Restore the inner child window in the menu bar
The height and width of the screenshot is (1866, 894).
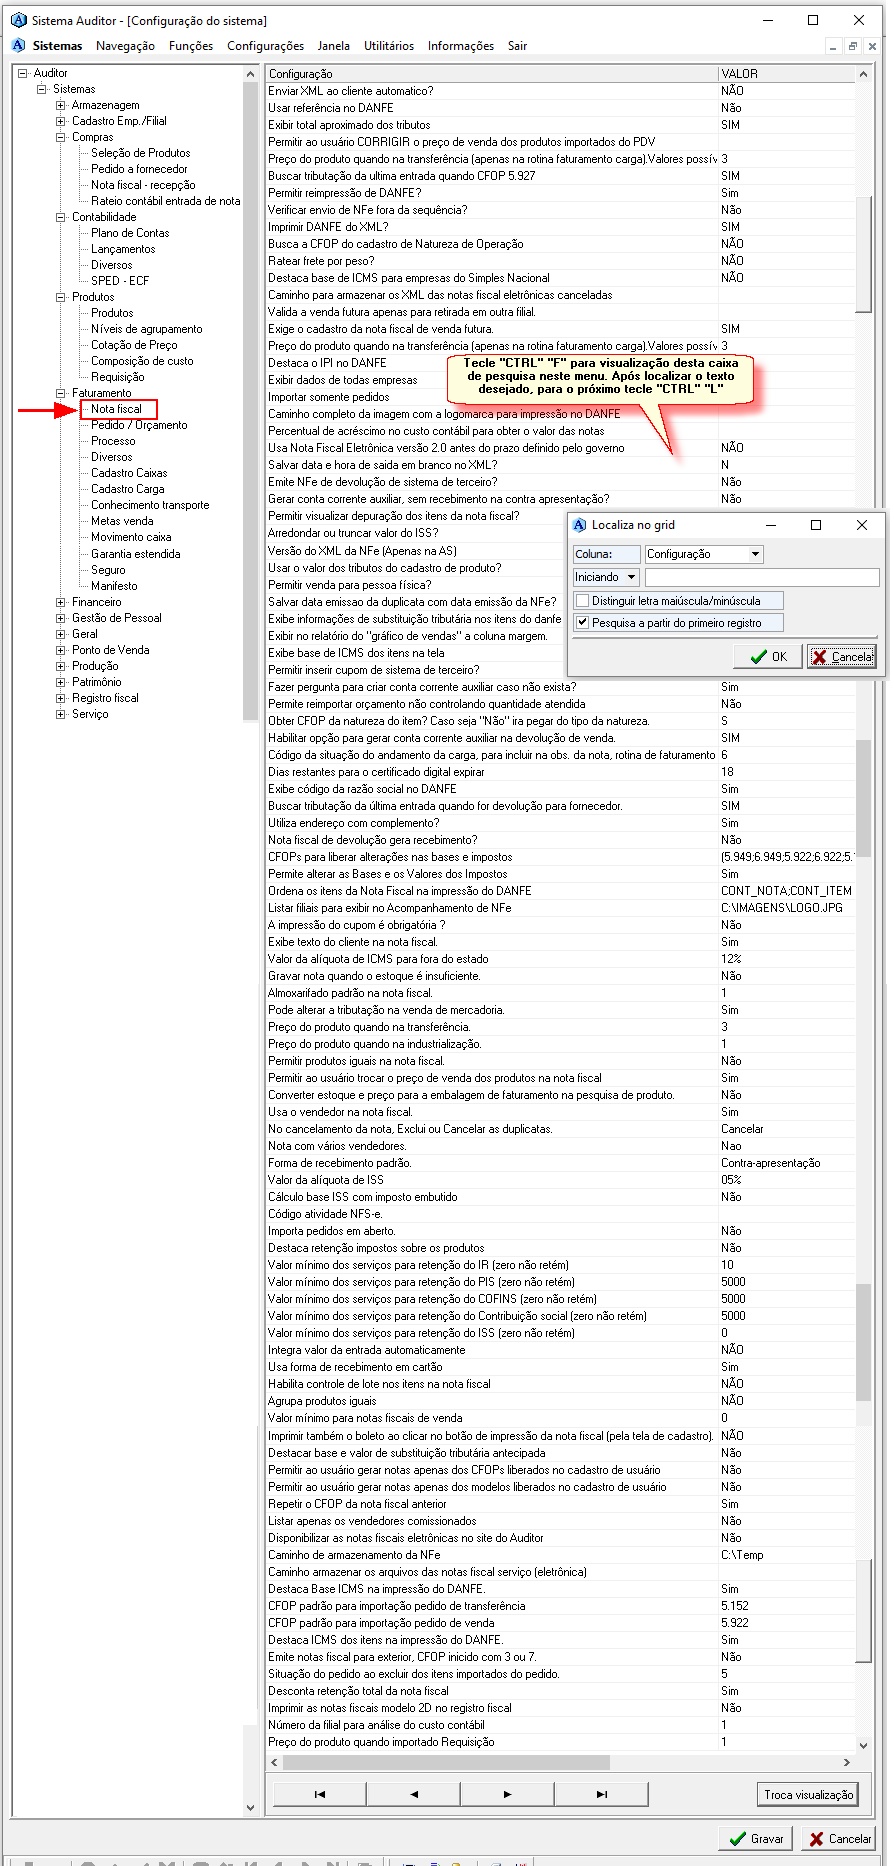853,46
